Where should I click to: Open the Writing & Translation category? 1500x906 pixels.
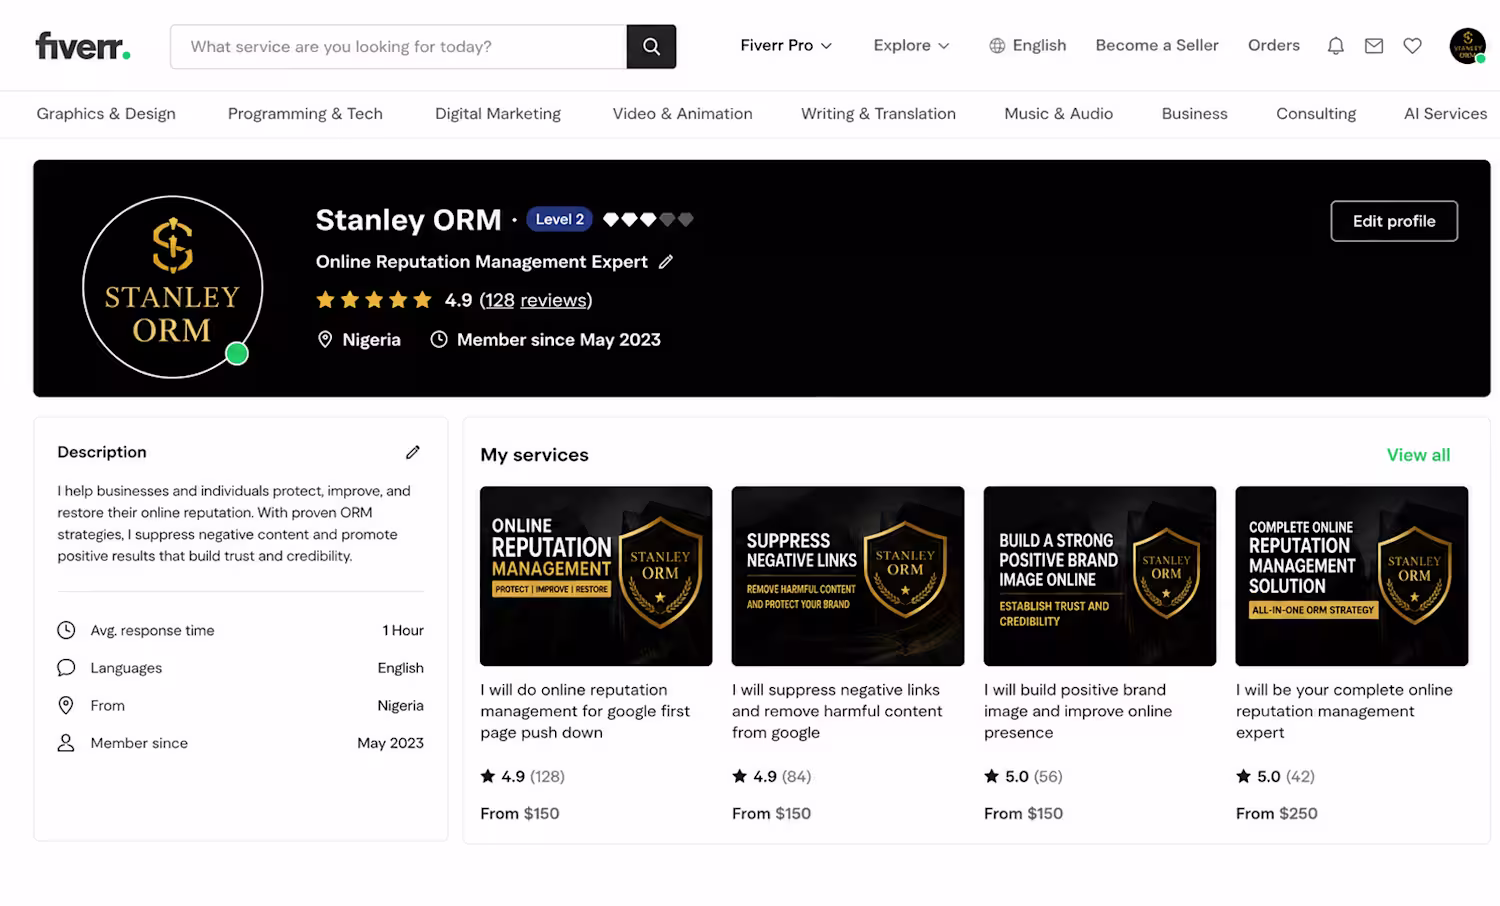click(878, 114)
